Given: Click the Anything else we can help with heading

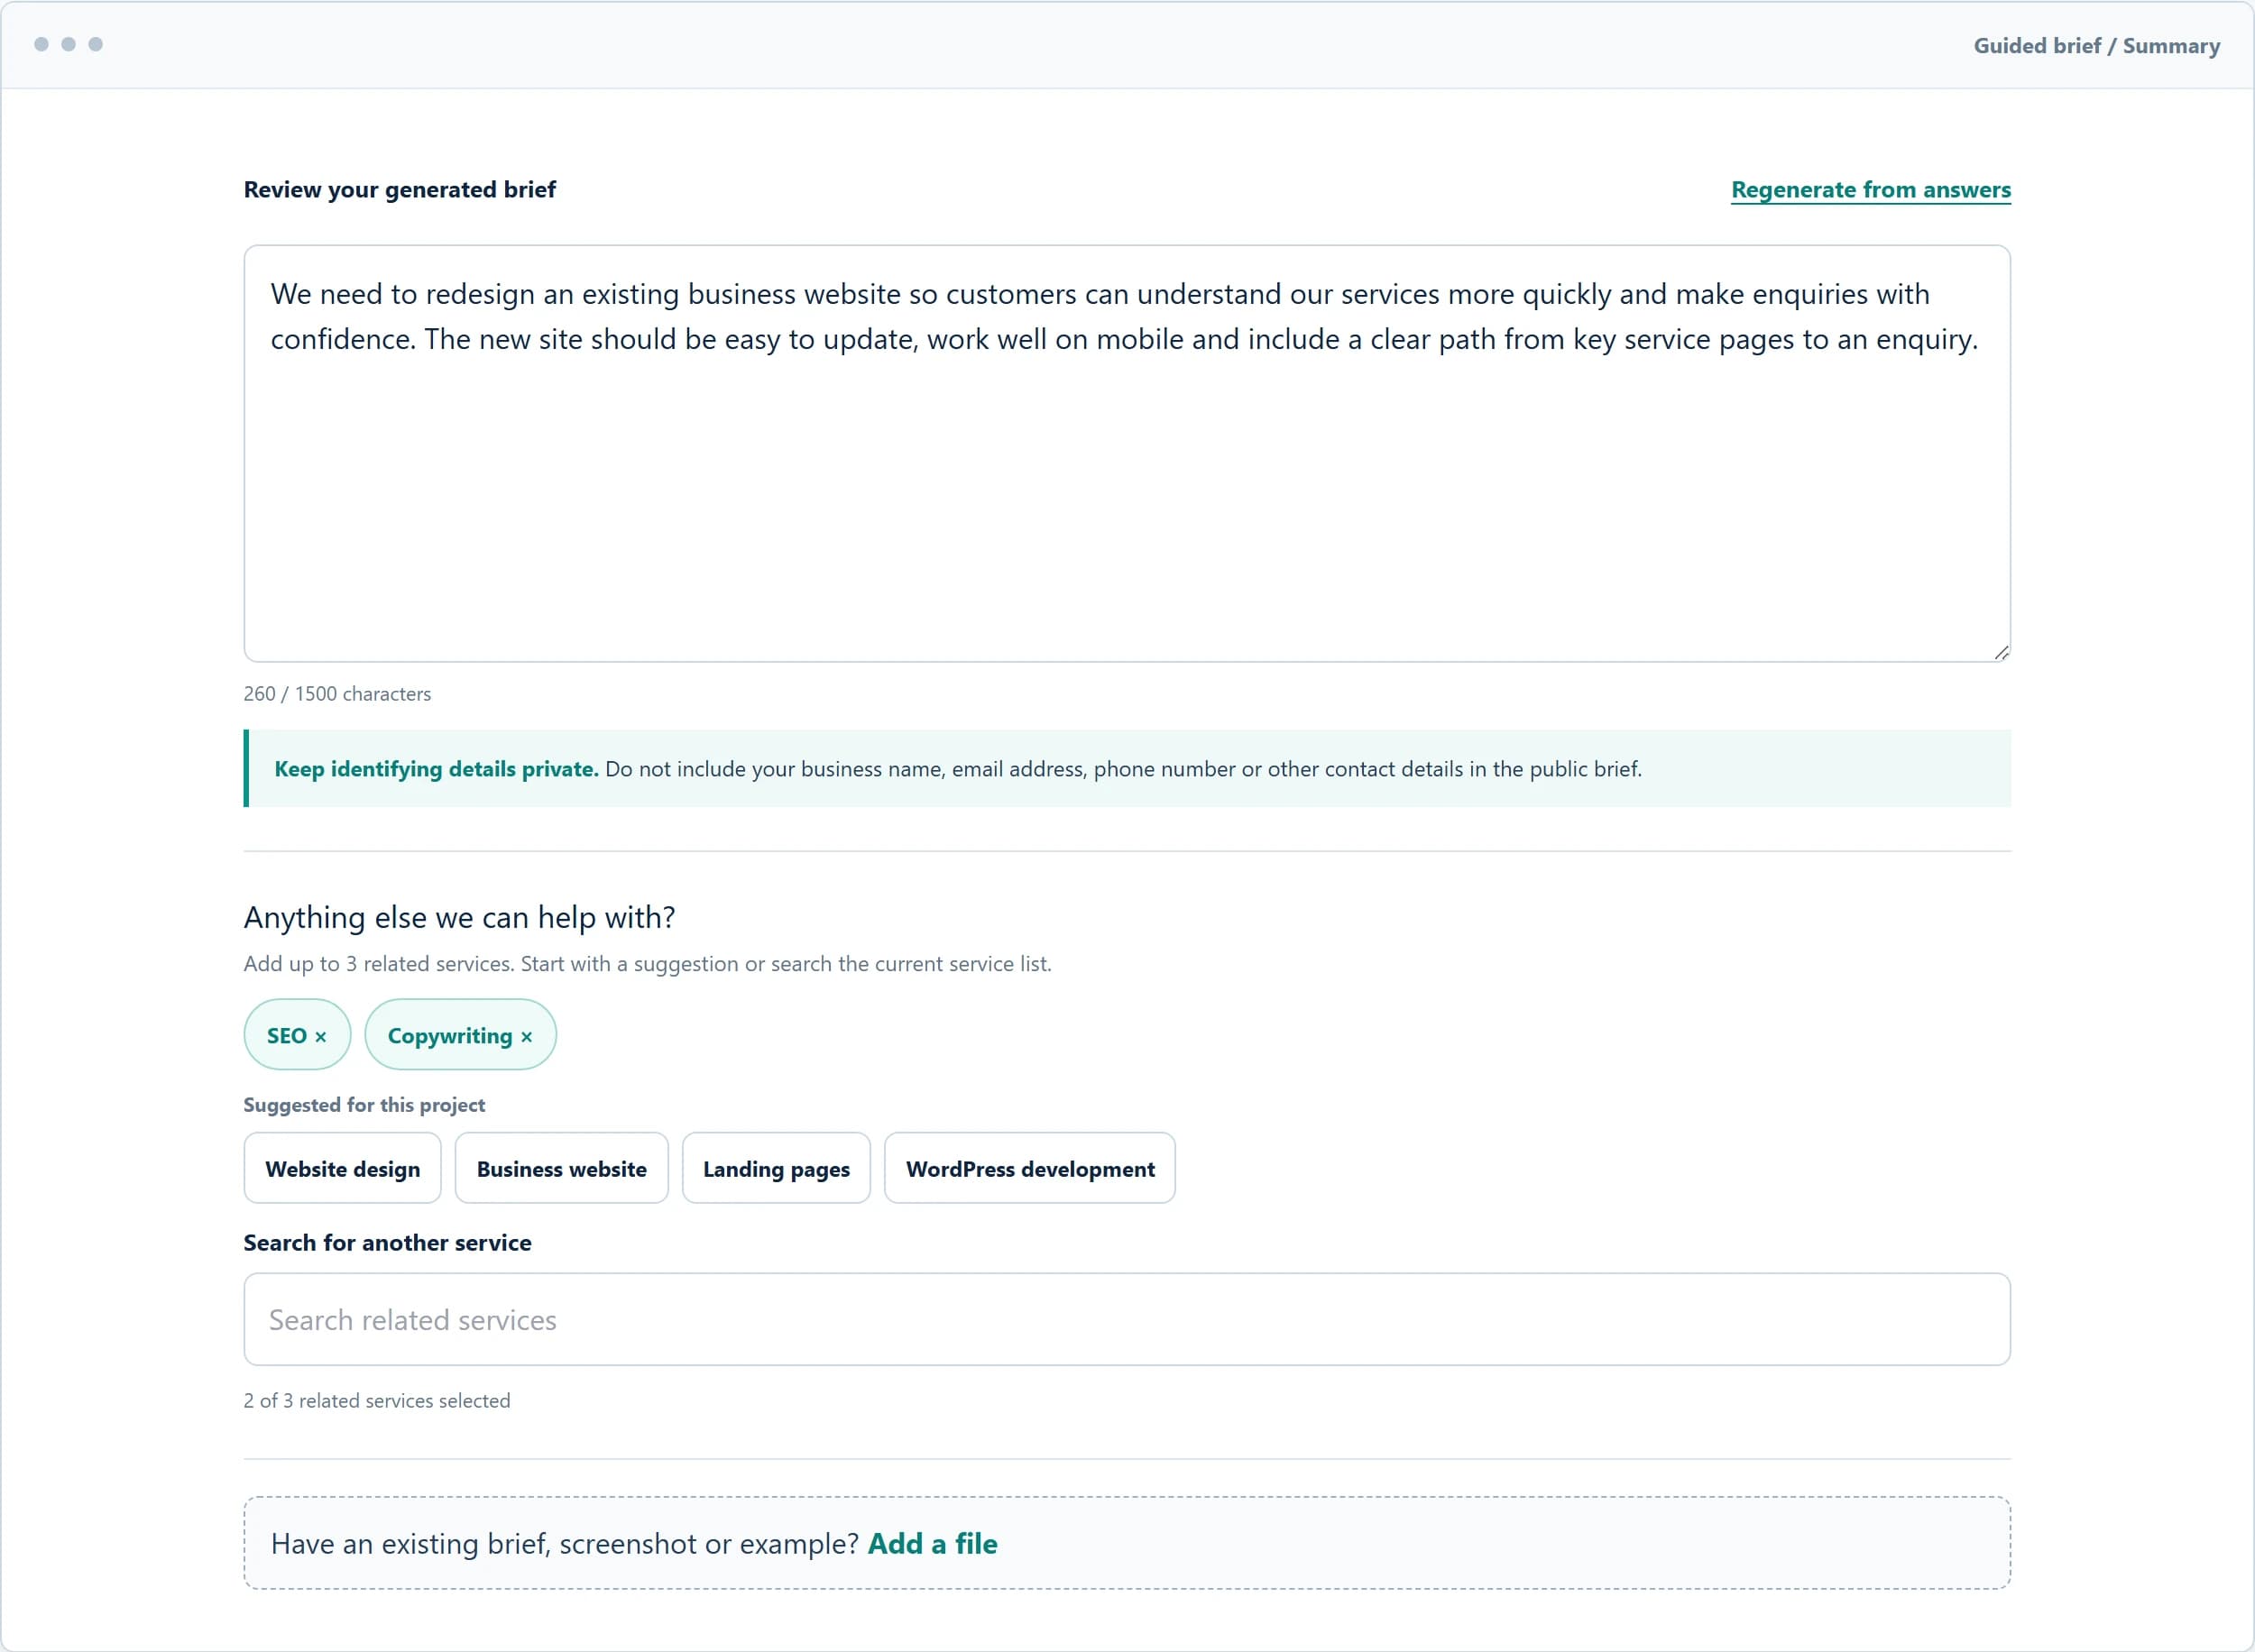Looking at the screenshot, I should click(x=459, y=917).
